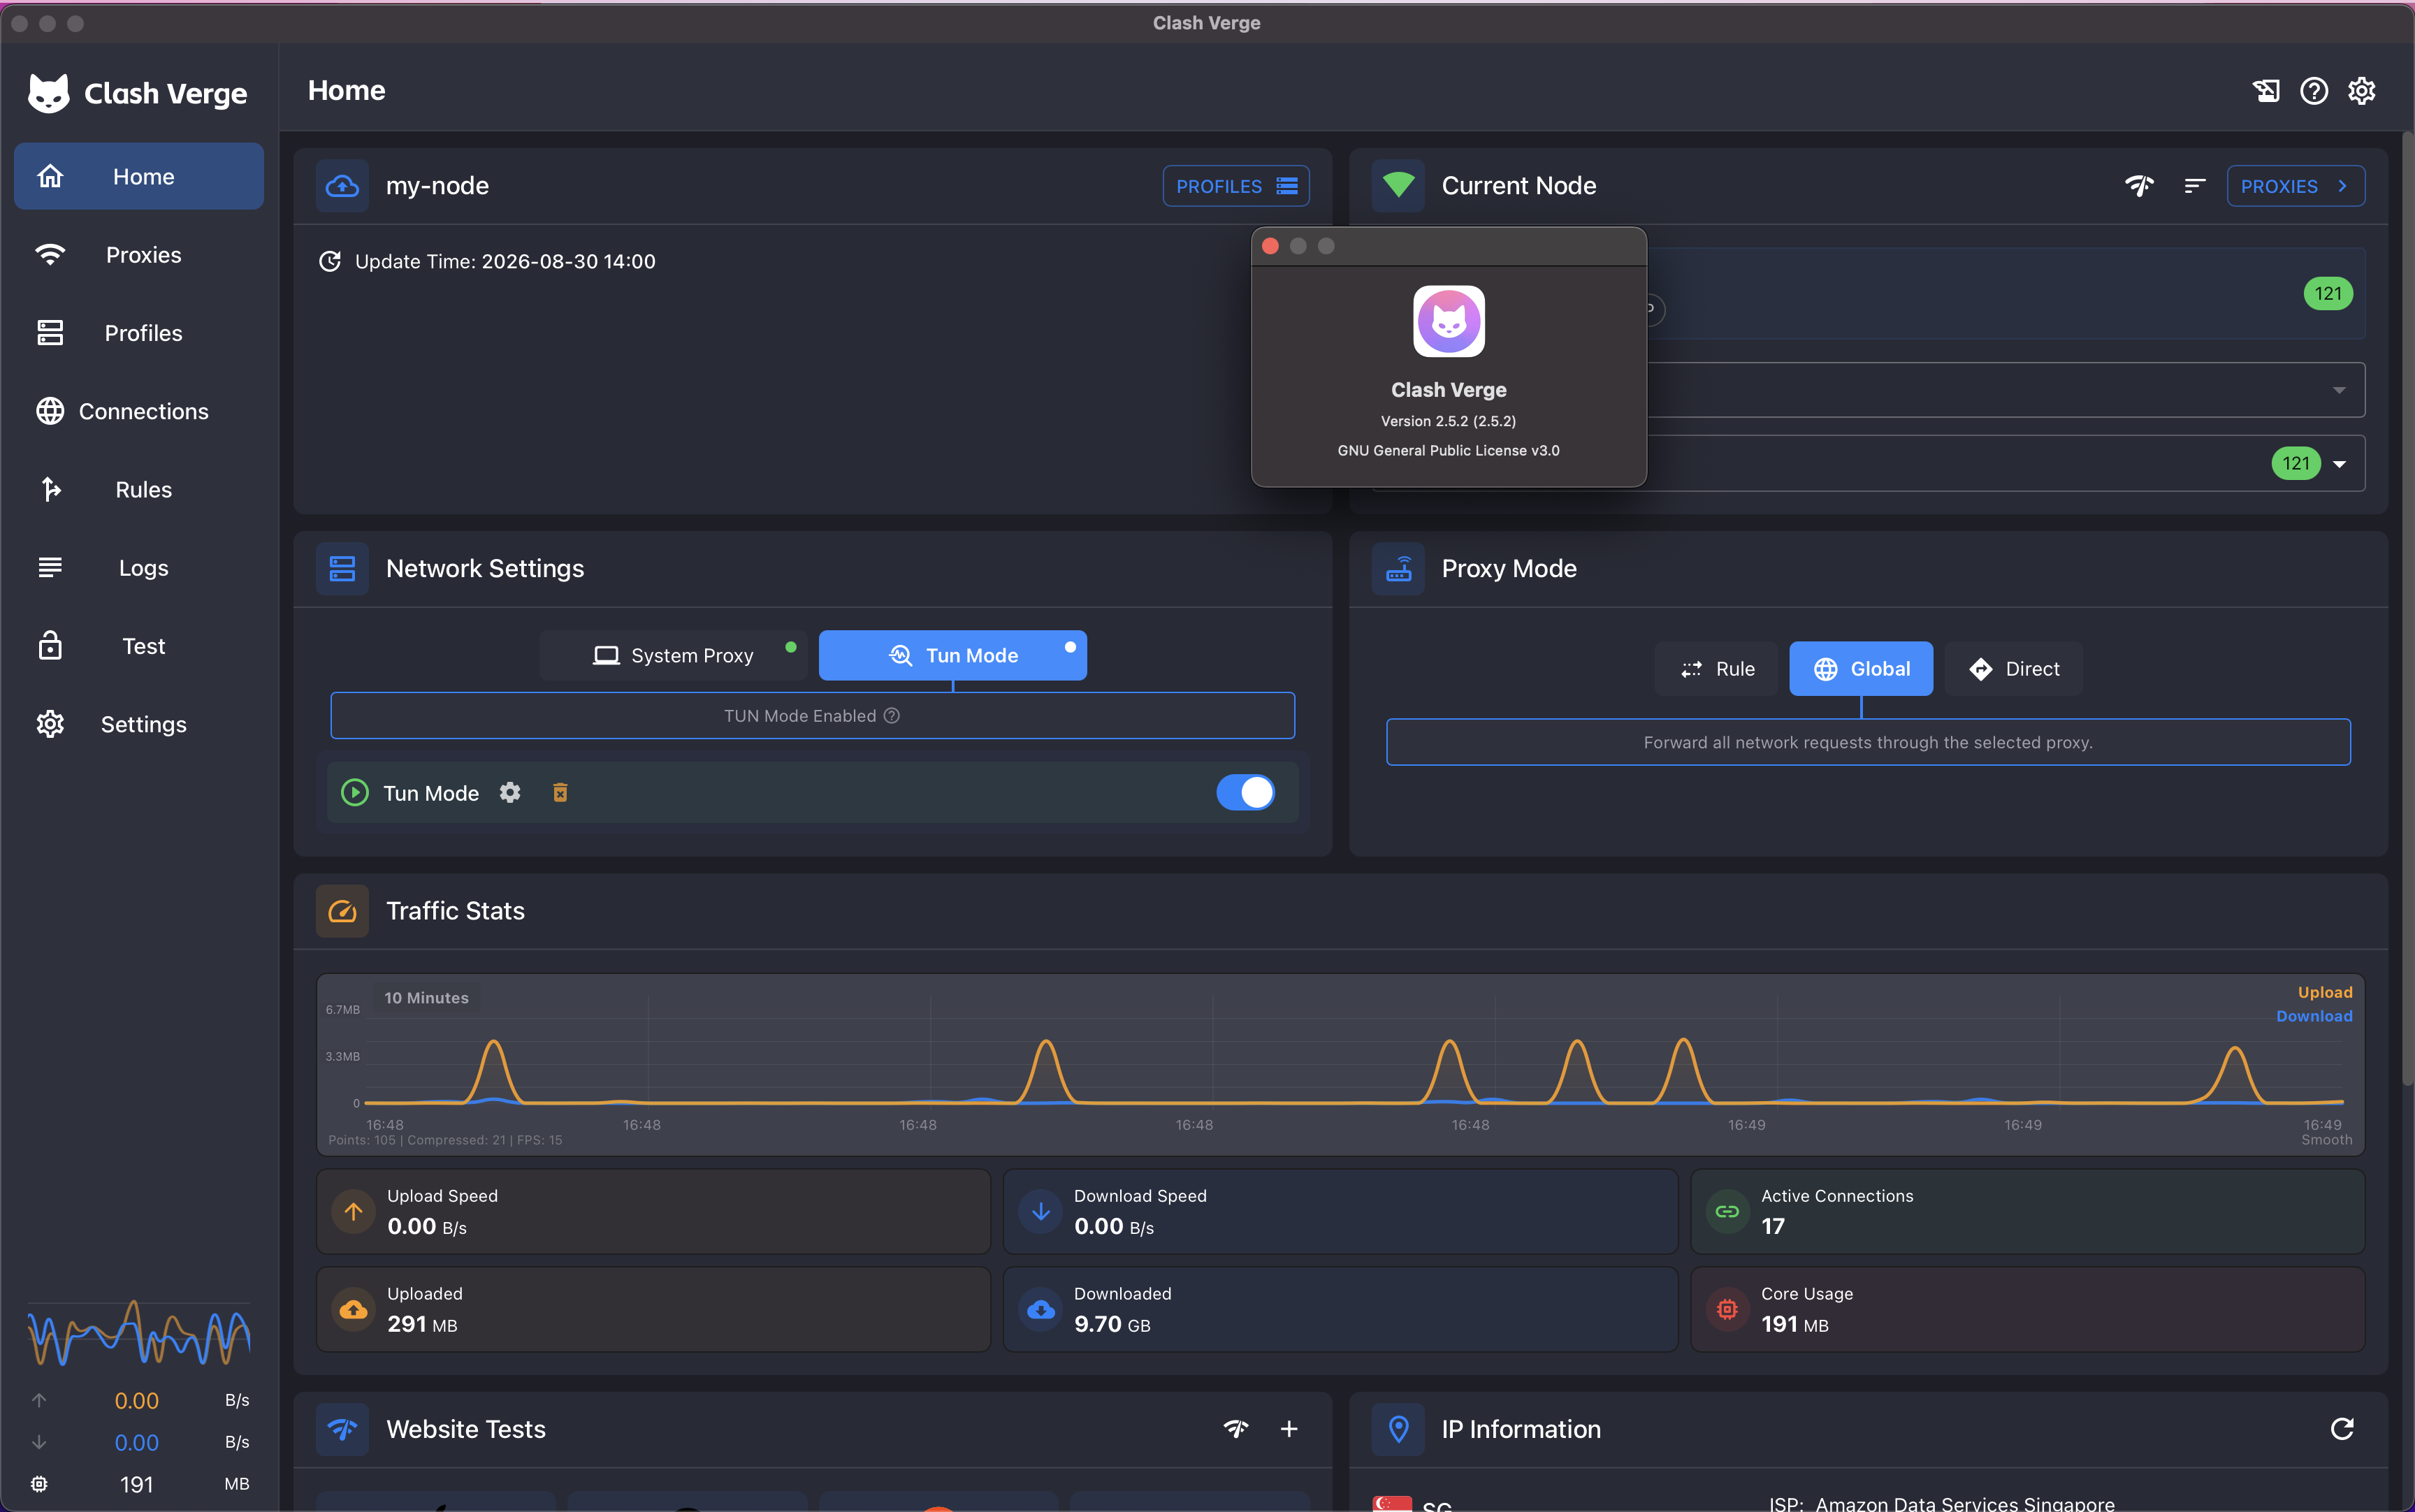Select Tun Mode tab
The image size is (2415, 1512).
click(x=952, y=655)
